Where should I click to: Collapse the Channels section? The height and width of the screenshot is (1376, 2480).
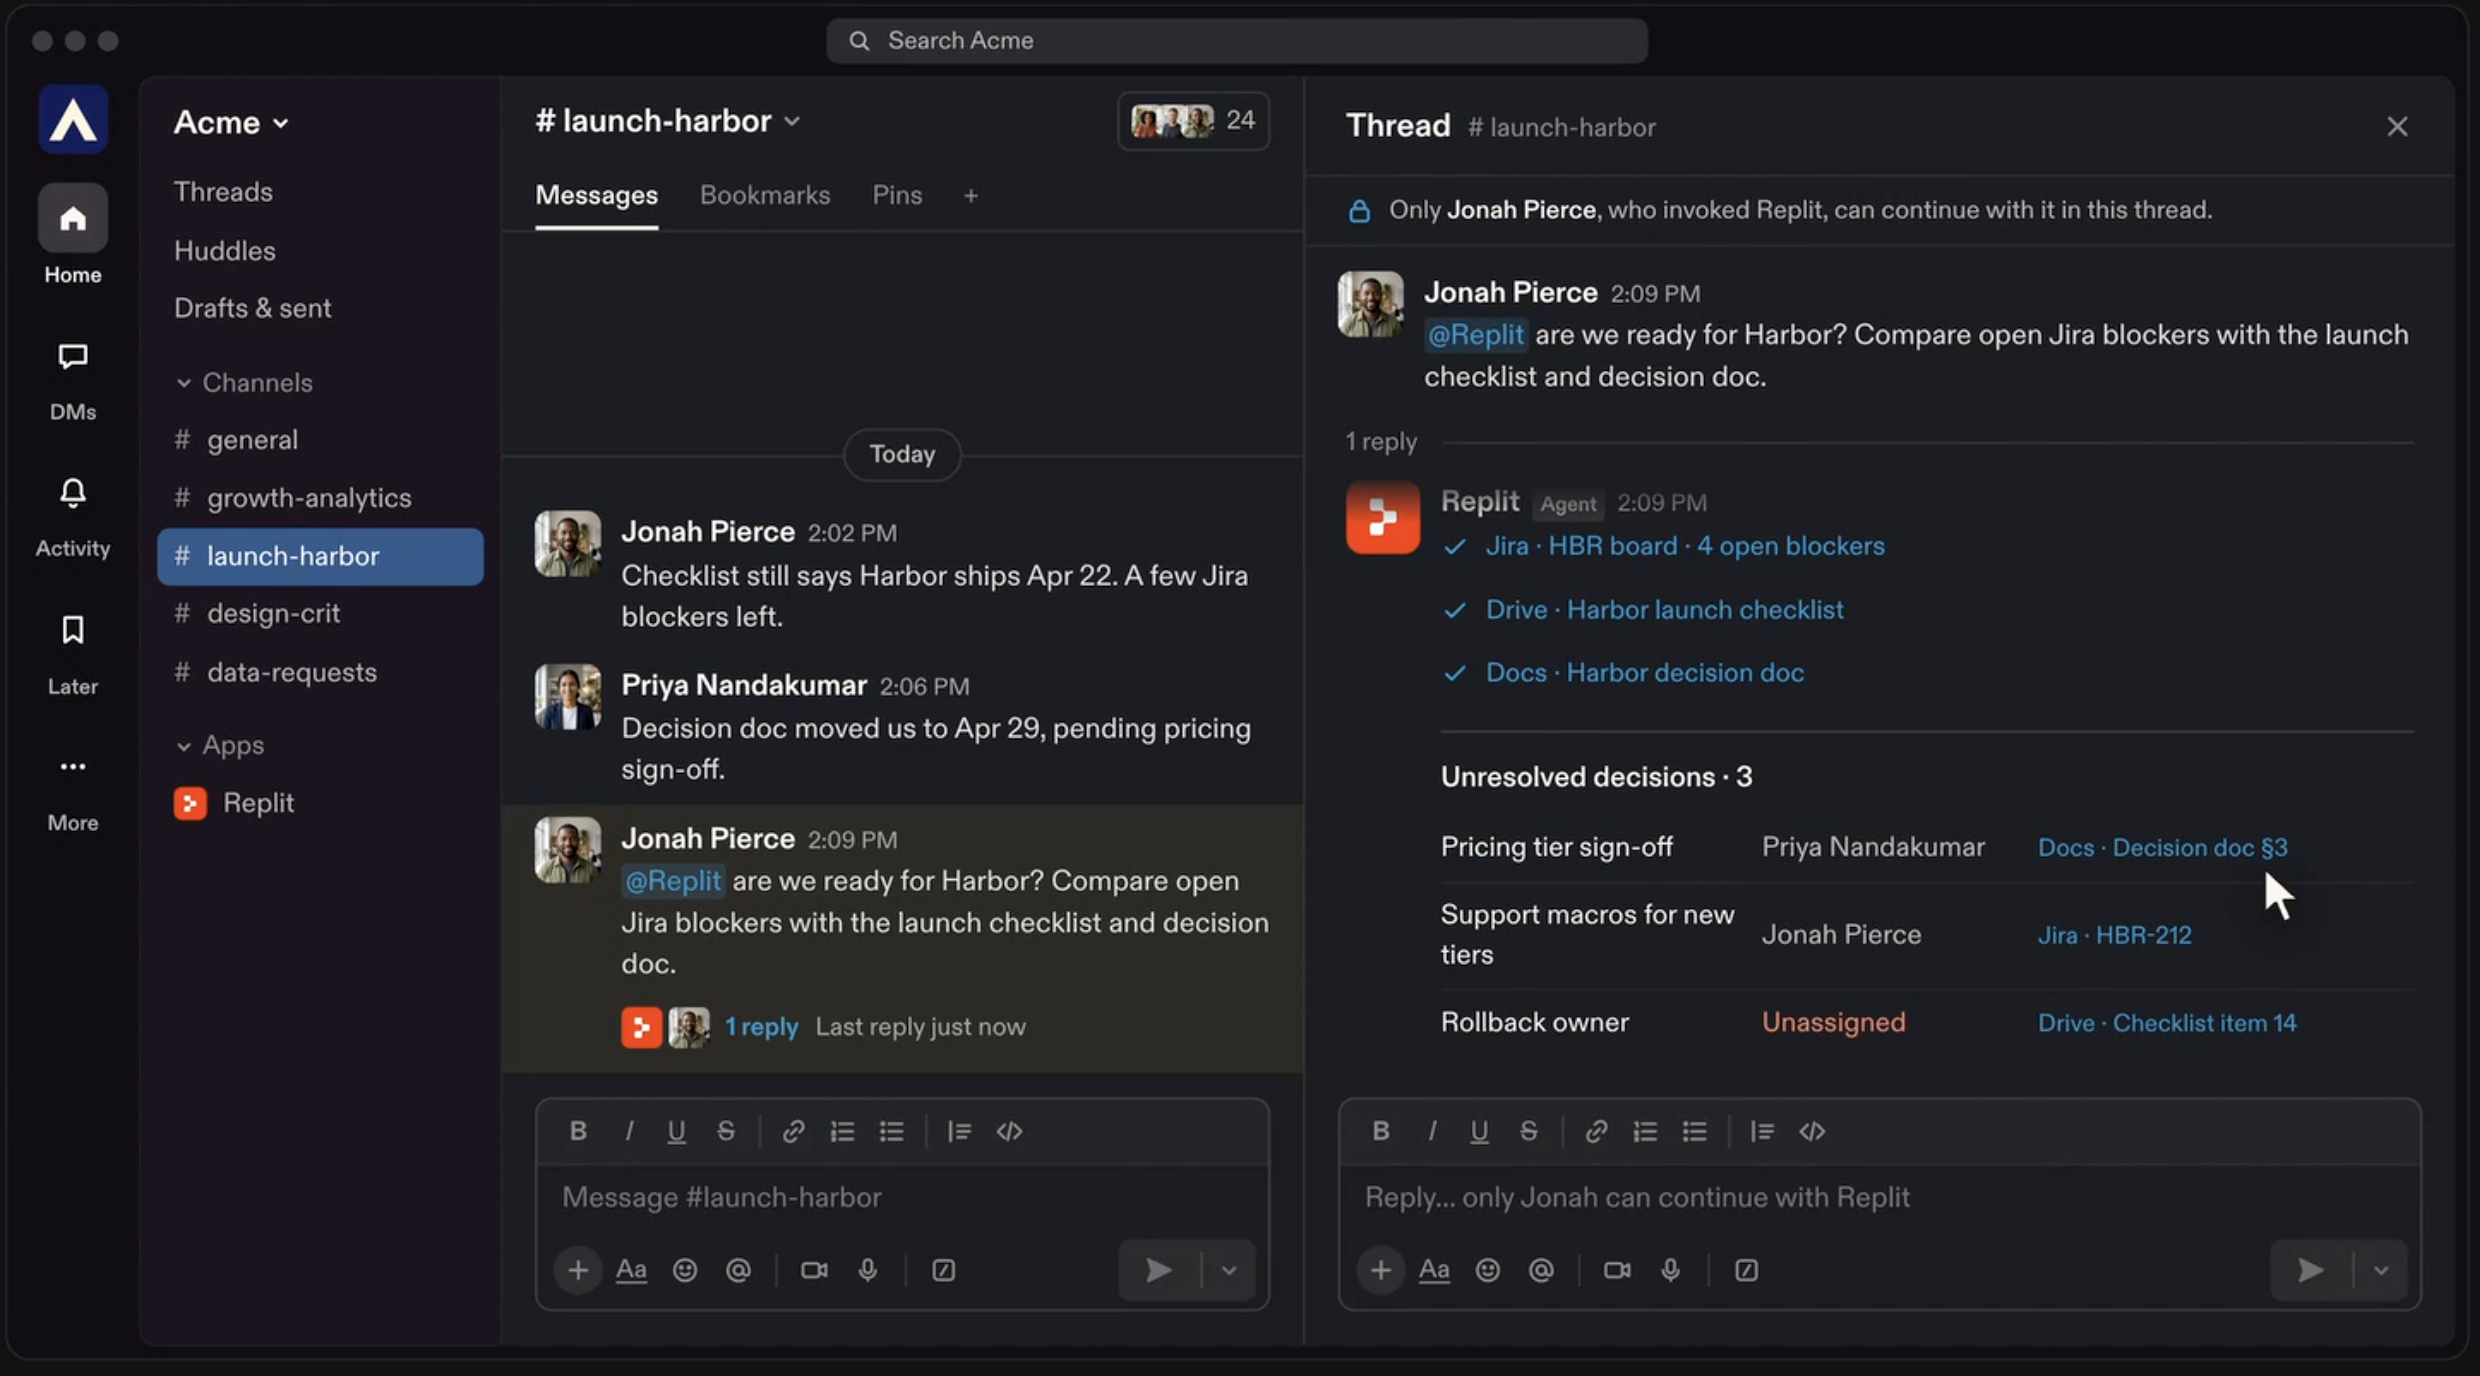[244, 382]
